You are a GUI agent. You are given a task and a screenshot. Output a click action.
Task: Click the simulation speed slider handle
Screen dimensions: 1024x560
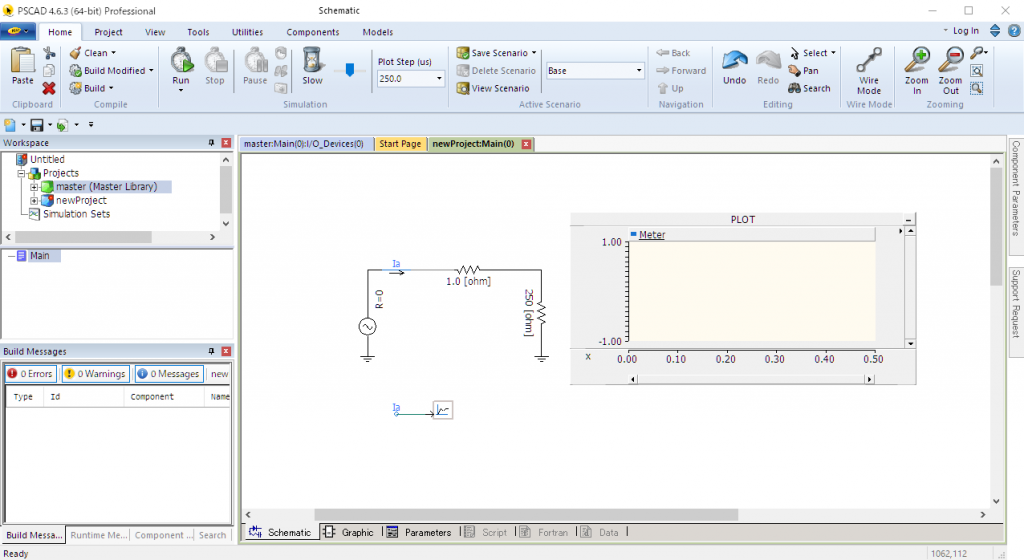[349, 70]
